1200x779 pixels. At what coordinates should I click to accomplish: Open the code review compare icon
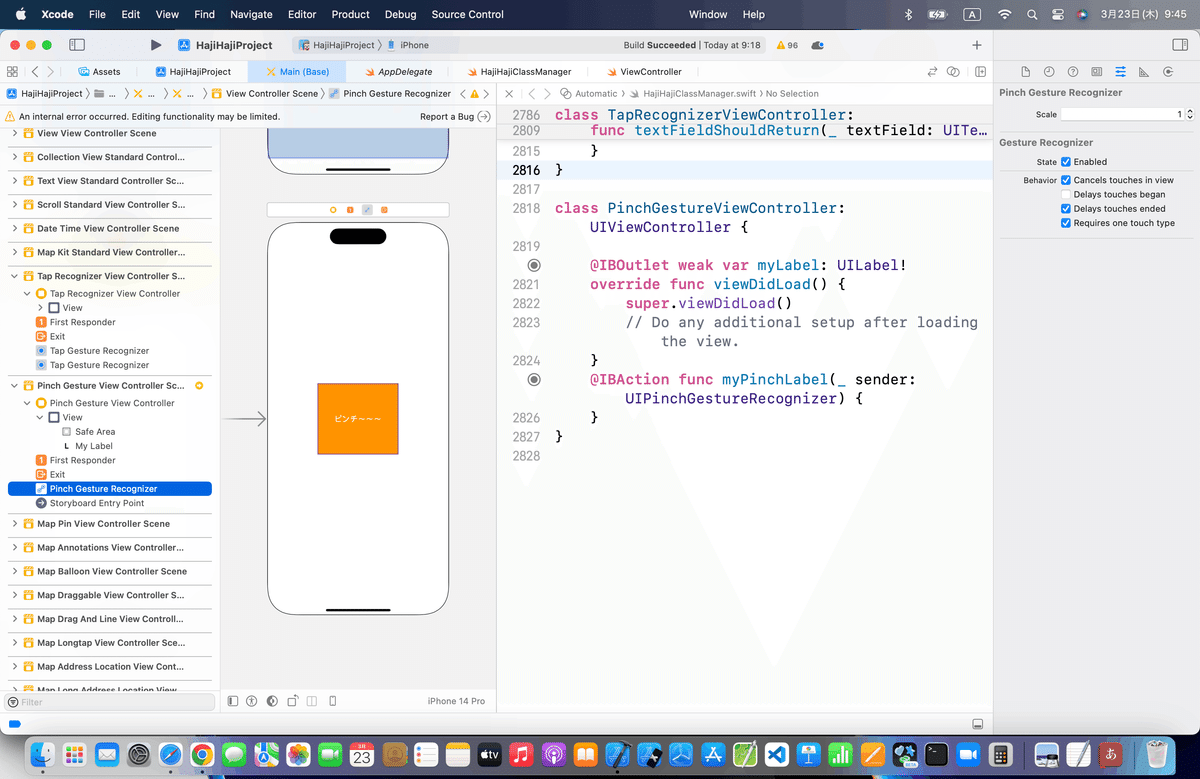[954, 72]
